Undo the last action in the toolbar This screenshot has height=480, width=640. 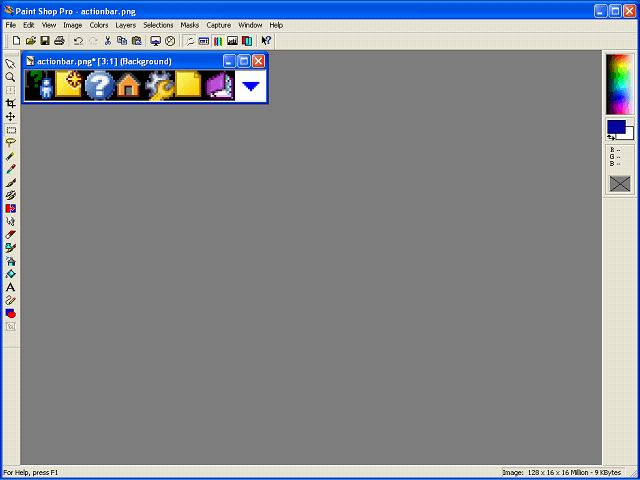pos(78,40)
